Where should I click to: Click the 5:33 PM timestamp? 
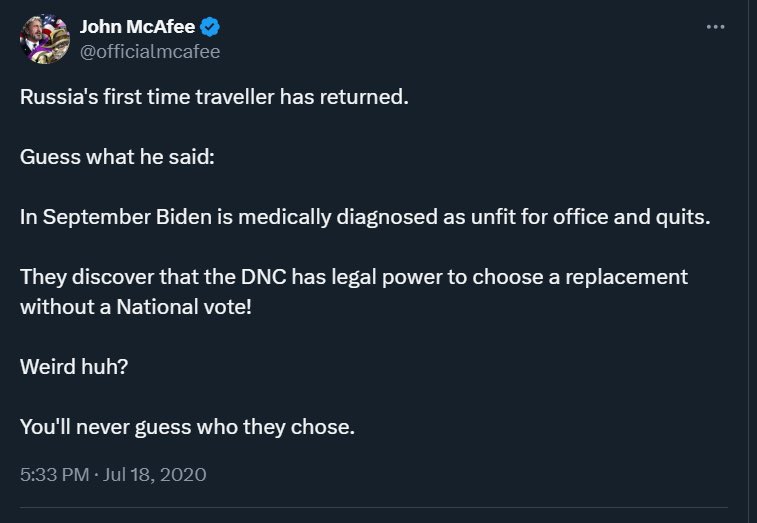(55, 475)
